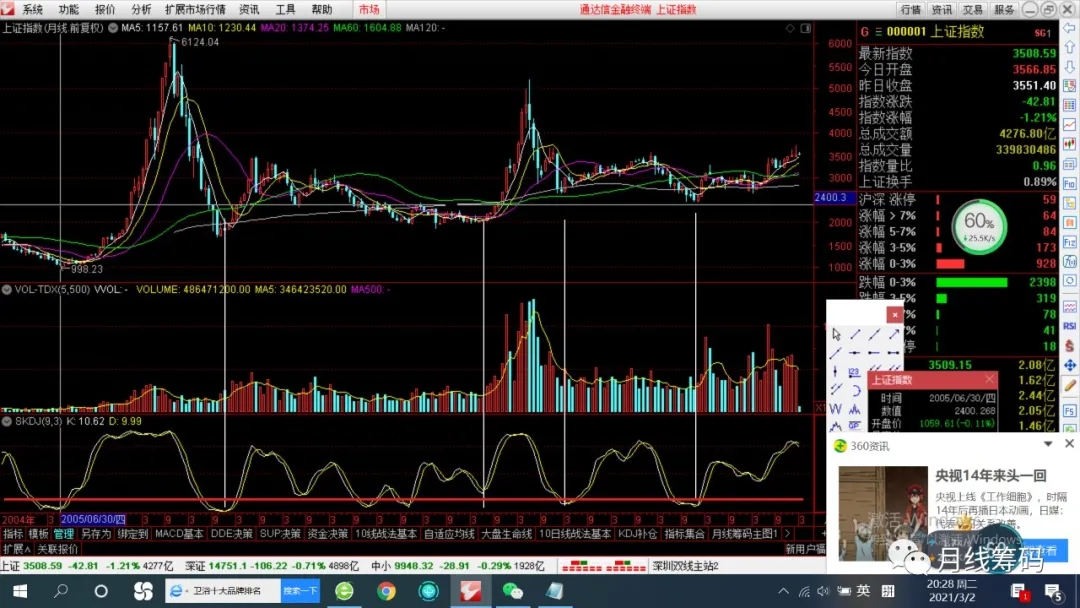Close the drawing tools palette
The width and height of the screenshot is (1080, 608).
(x=894, y=315)
